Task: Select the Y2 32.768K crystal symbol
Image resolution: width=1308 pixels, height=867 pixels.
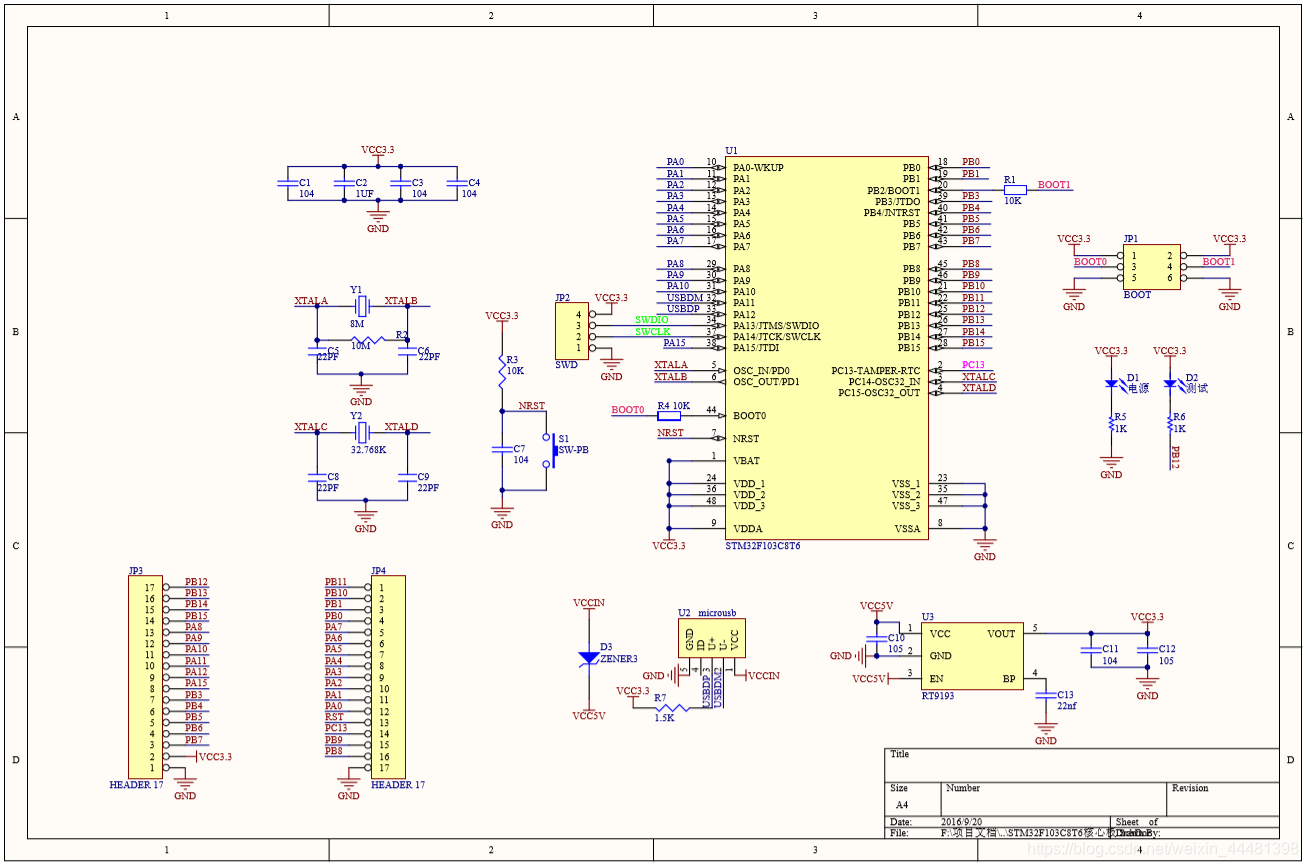Action: tap(360, 432)
